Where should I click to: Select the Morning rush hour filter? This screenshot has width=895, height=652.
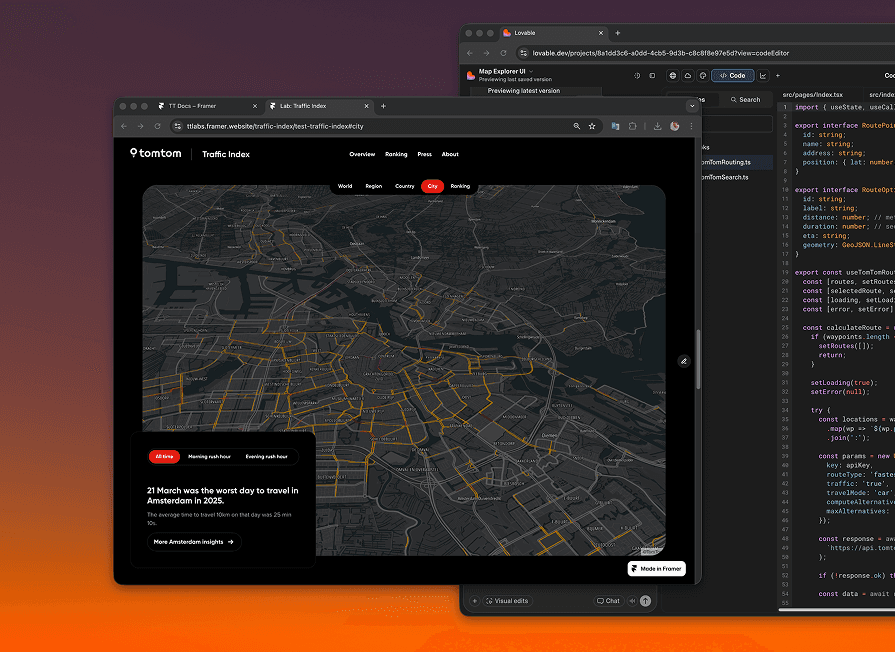click(x=209, y=456)
